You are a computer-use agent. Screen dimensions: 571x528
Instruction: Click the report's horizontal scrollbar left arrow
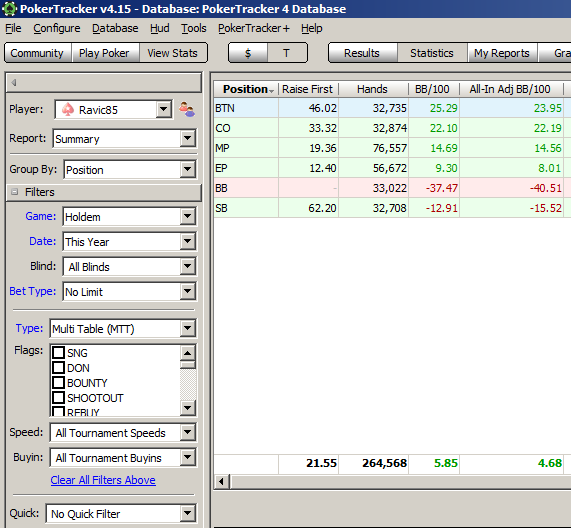click(x=221, y=482)
